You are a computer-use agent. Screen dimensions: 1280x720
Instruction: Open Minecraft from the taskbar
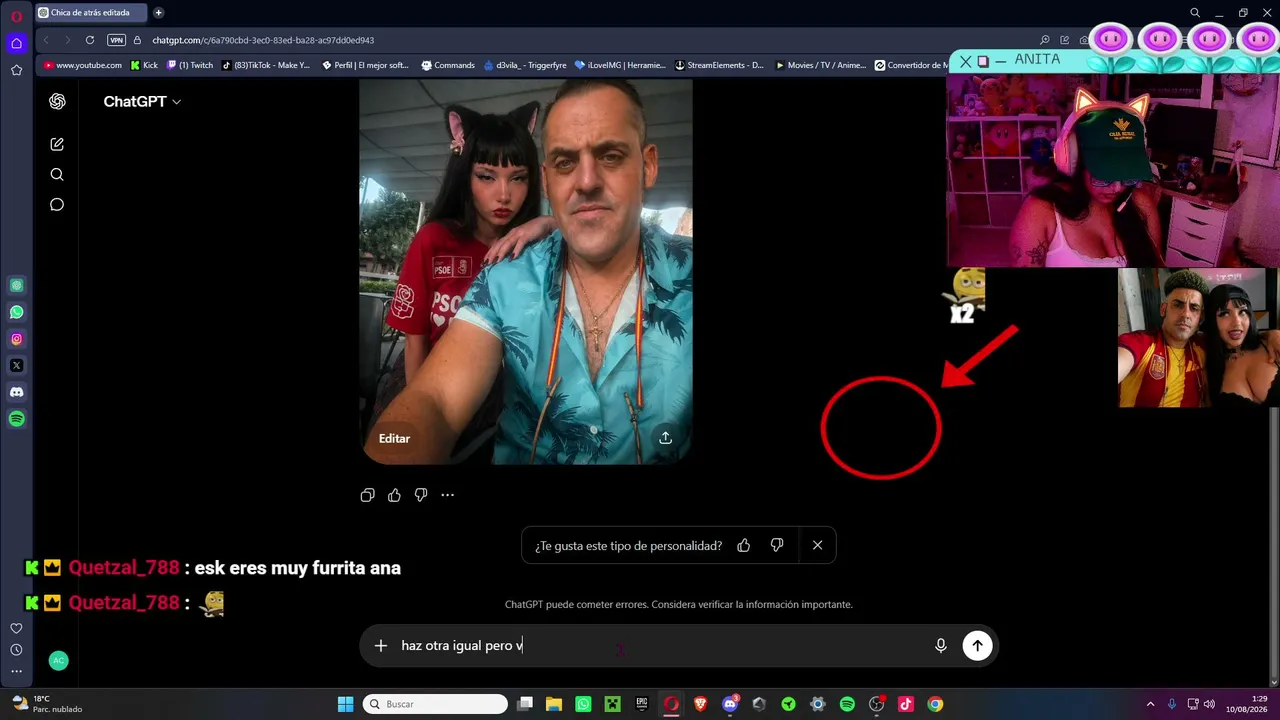612,704
